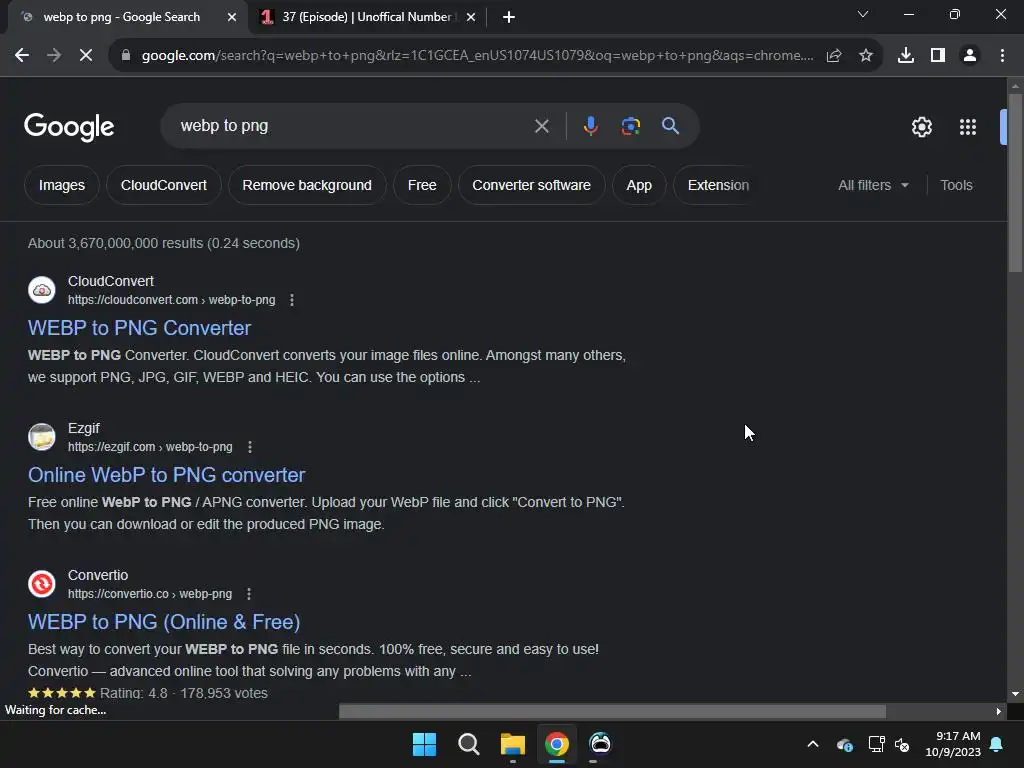Clear the search box with the X
This screenshot has height=768, width=1024.
[x=541, y=126]
